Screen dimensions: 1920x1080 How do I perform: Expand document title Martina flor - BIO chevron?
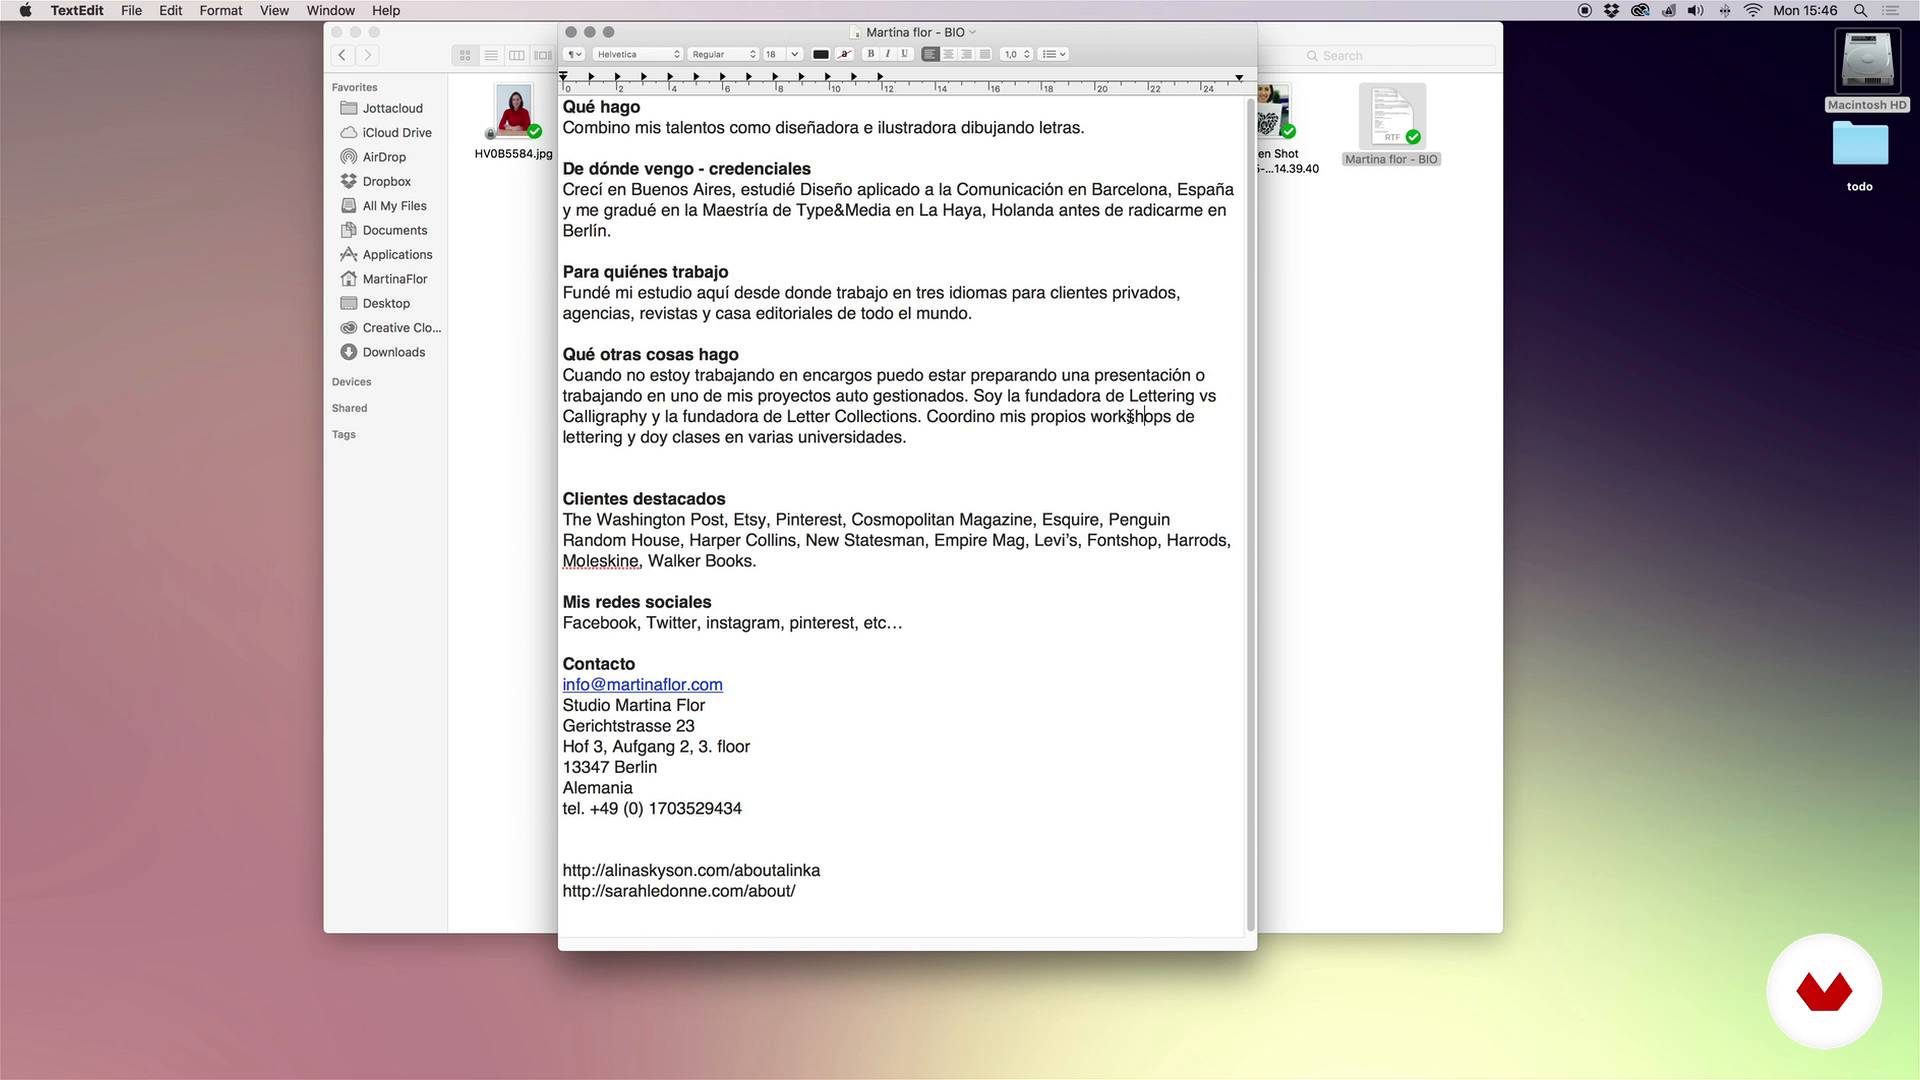(x=972, y=32)
